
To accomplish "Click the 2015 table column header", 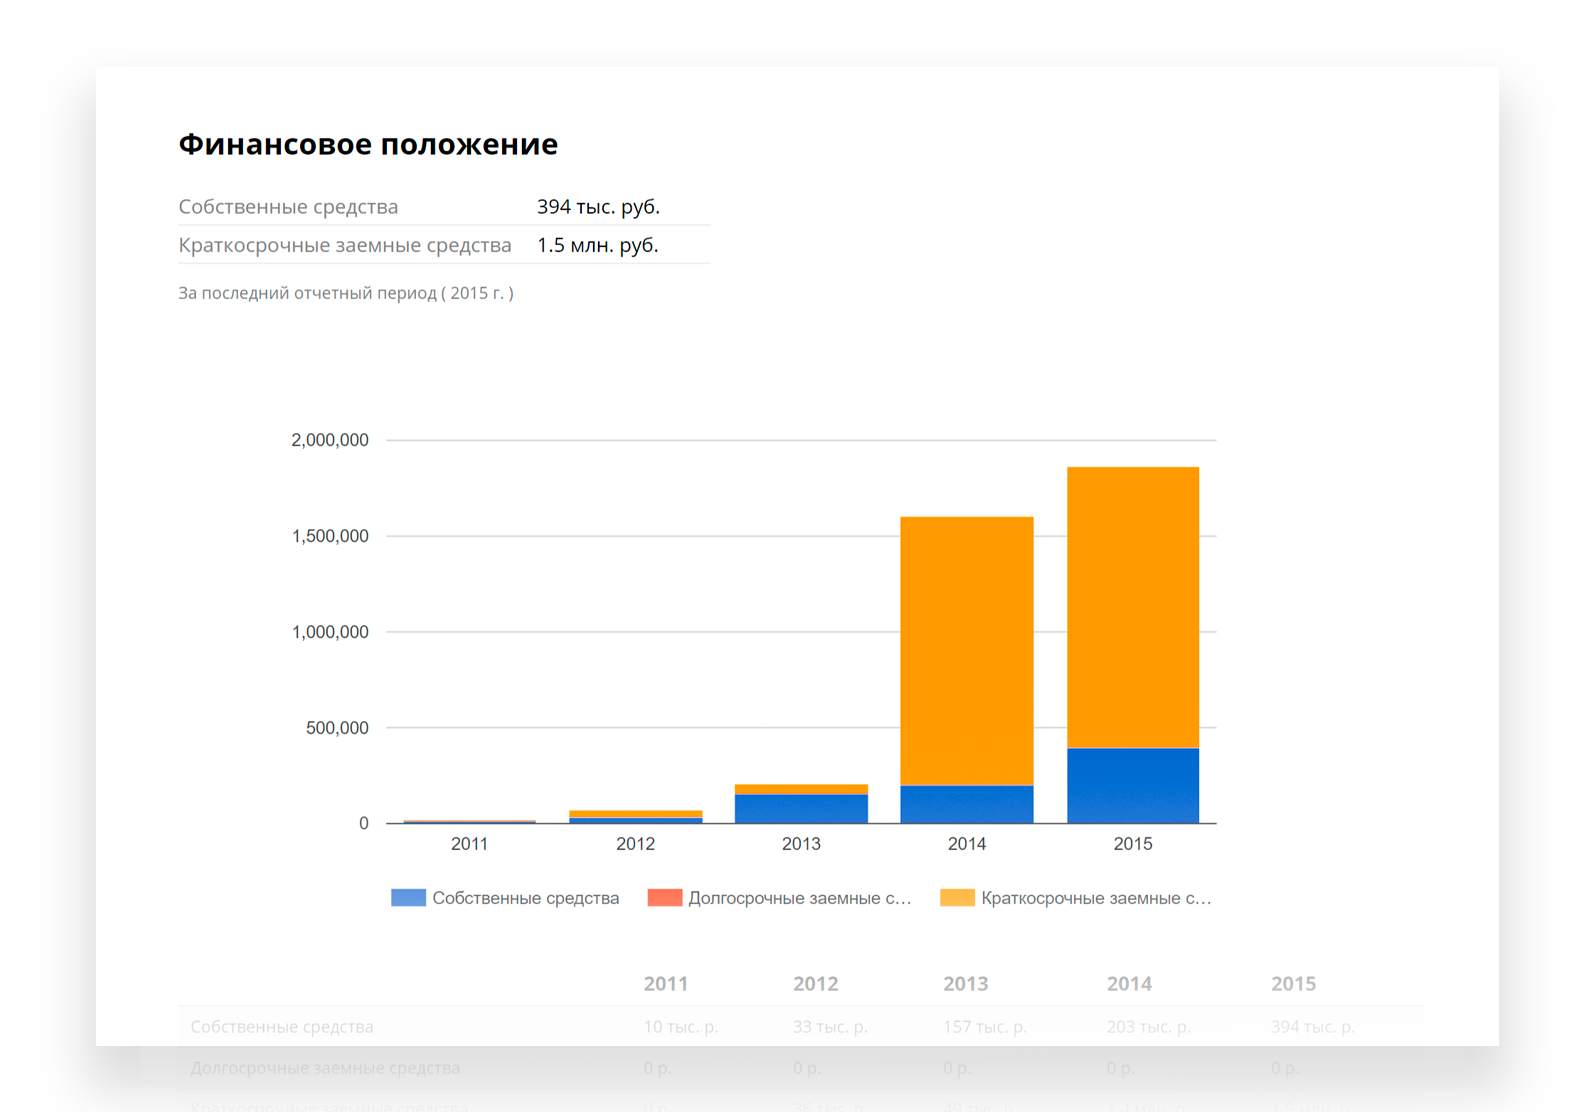I will pyautogui.click(x=1294, y=984).
